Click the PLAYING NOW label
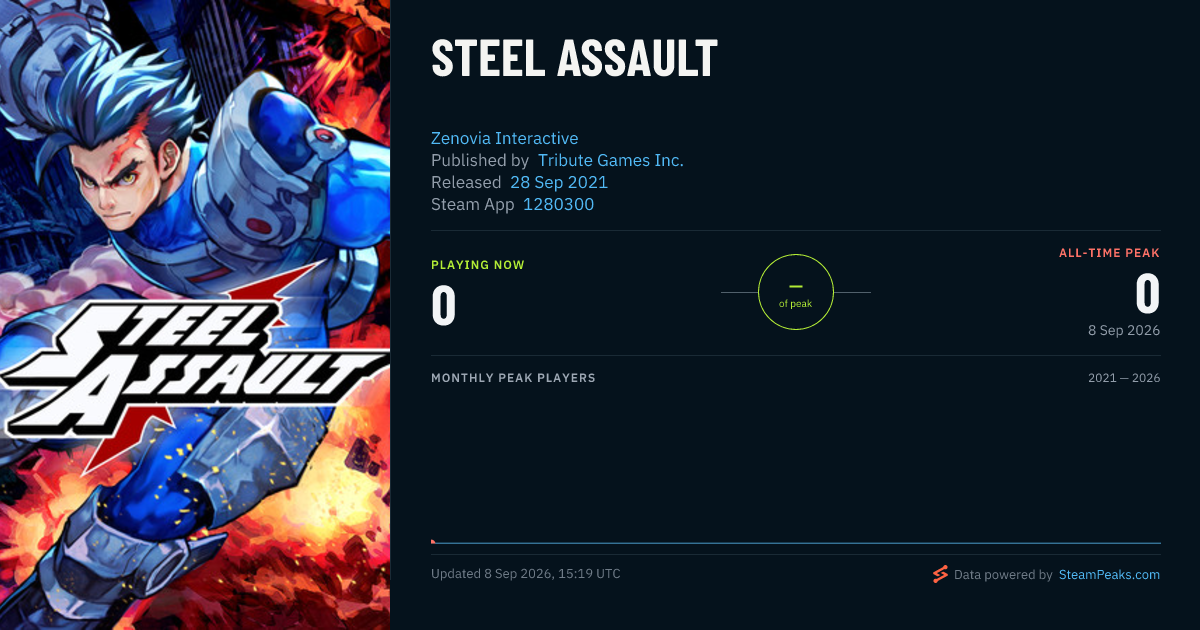 478,265
